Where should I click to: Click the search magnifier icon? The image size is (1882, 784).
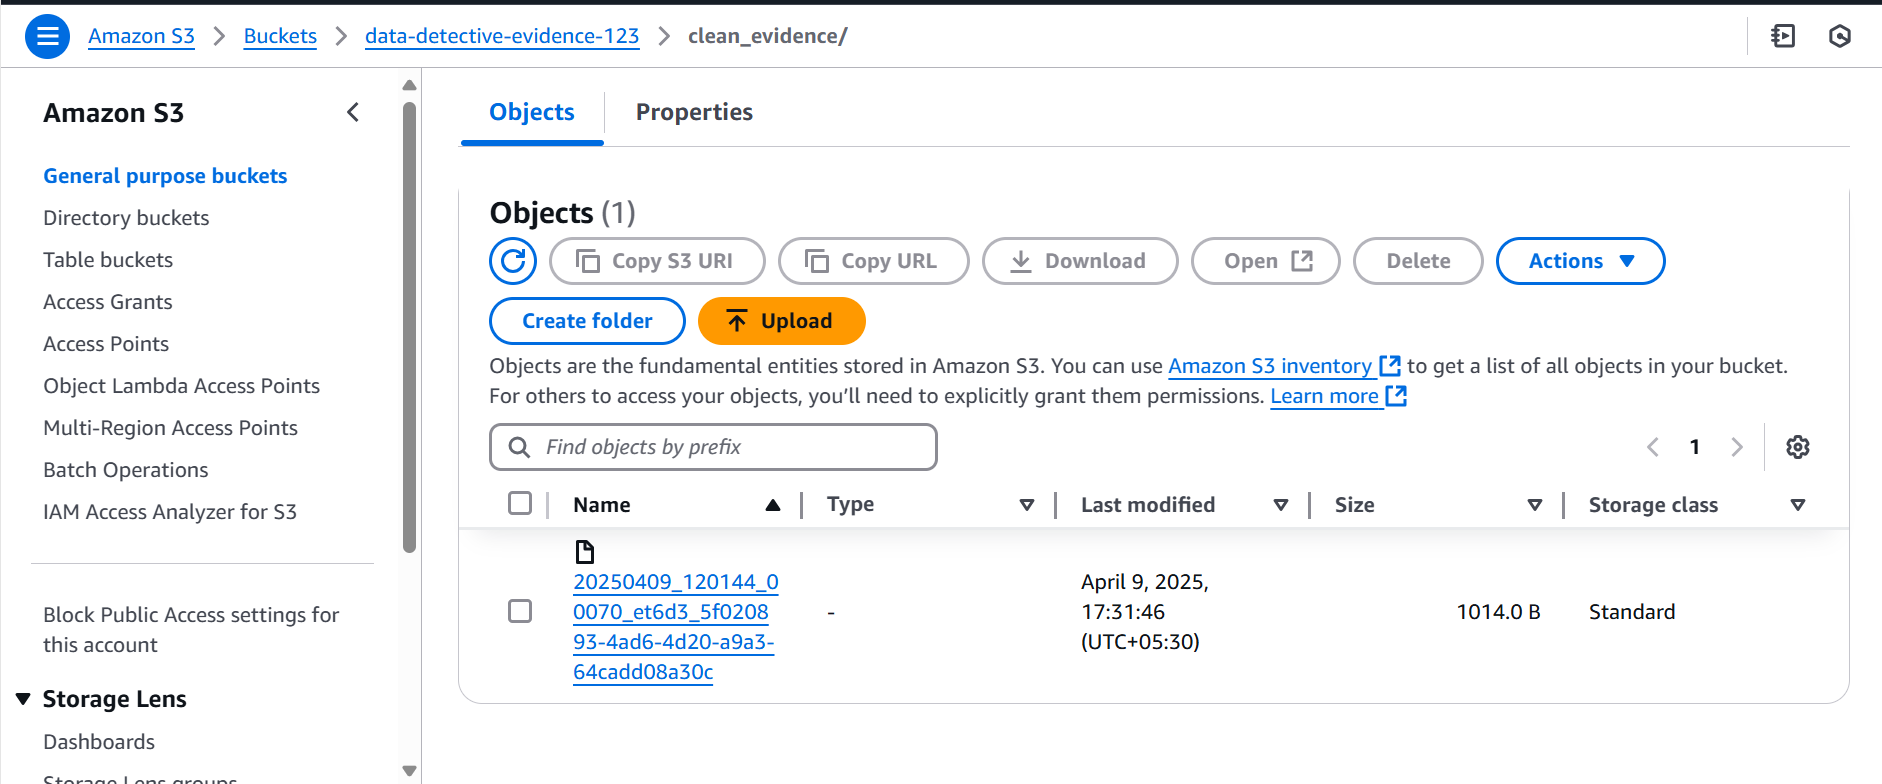[519, 447]
